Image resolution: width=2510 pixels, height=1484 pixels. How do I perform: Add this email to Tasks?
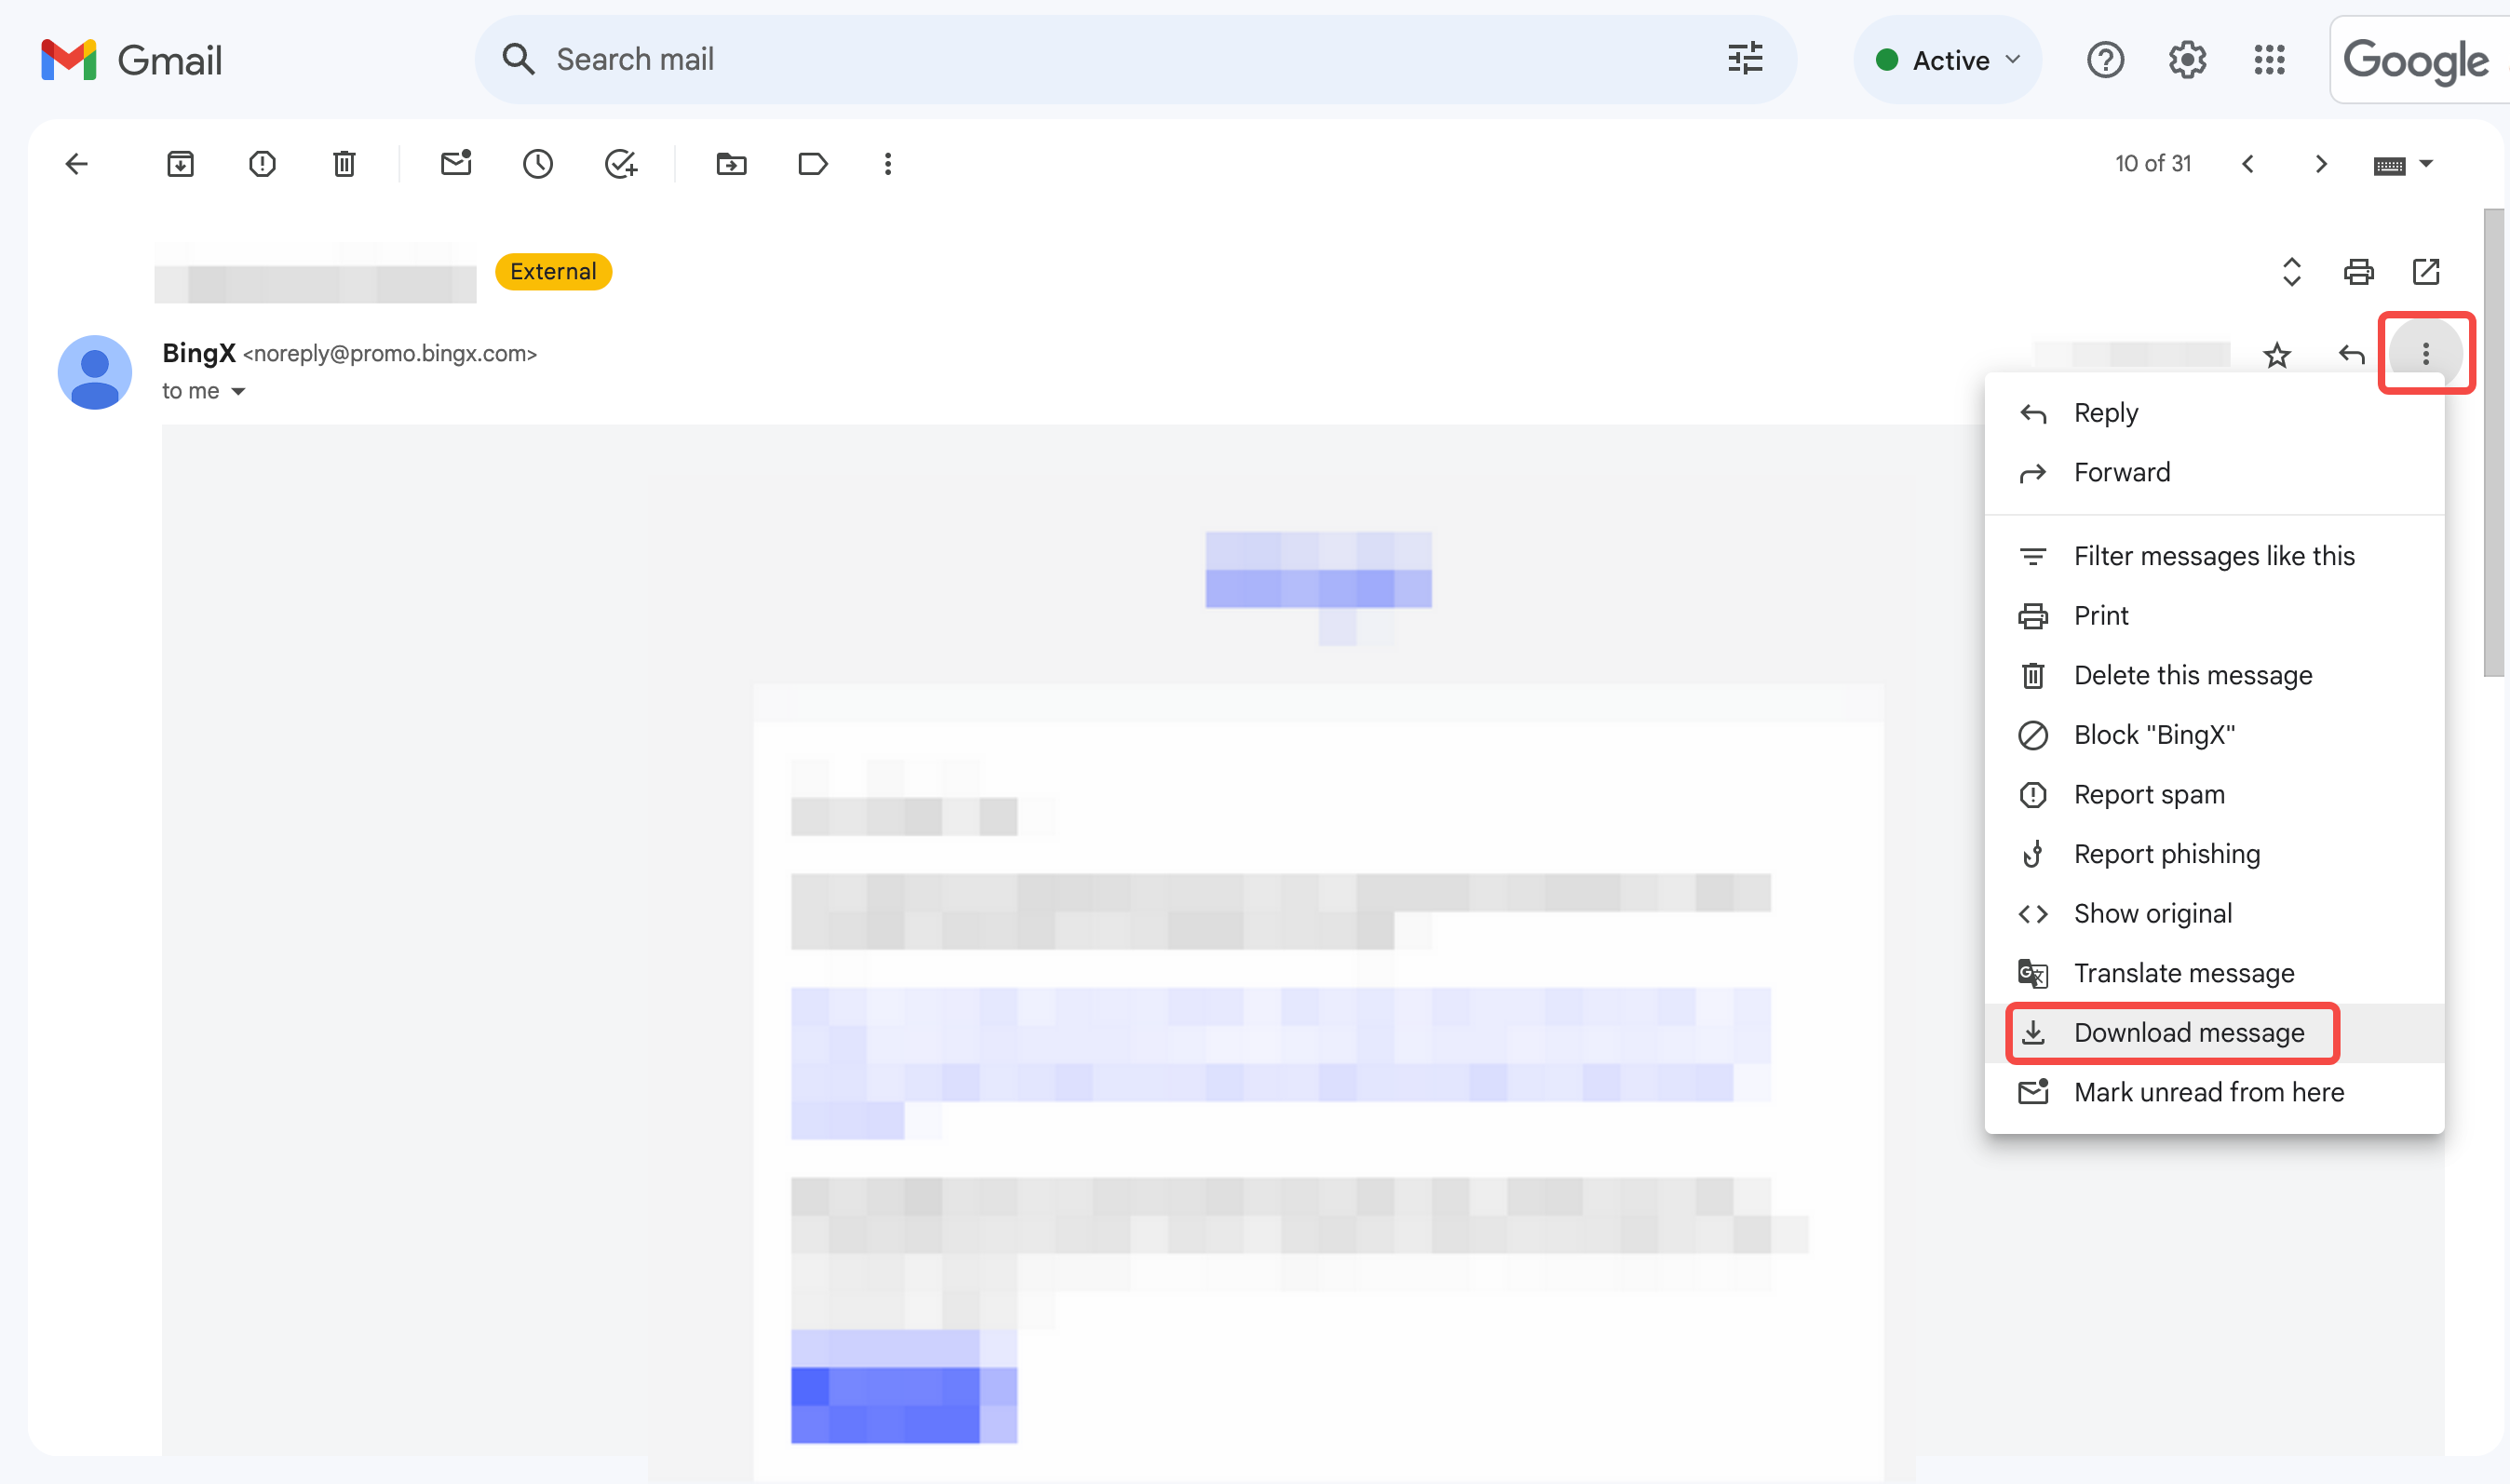(x=620, y=163)
